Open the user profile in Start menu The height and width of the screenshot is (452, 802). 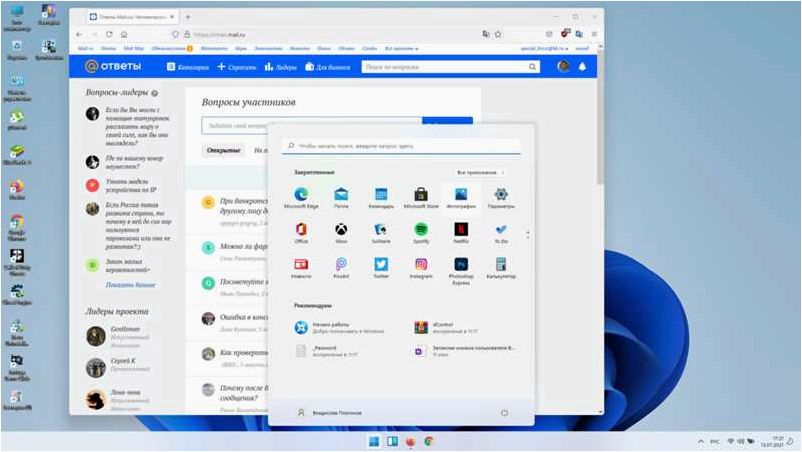(329, 413)
